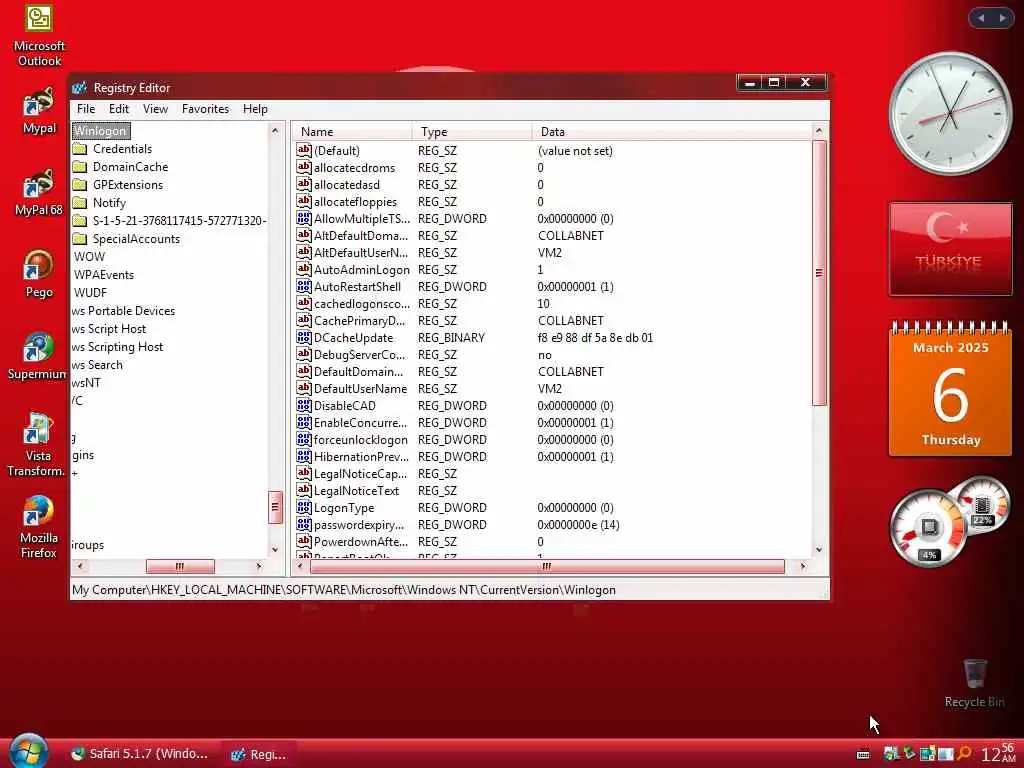Viewport: 1024px width, 768px height.
Task: Open the Mypal desktop shortcut
Action: pyautogui.click(x=39, y=110)
